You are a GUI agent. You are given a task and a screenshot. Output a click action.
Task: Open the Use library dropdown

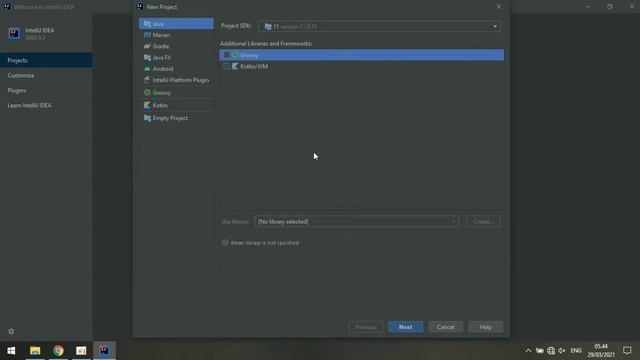point(356,222)
